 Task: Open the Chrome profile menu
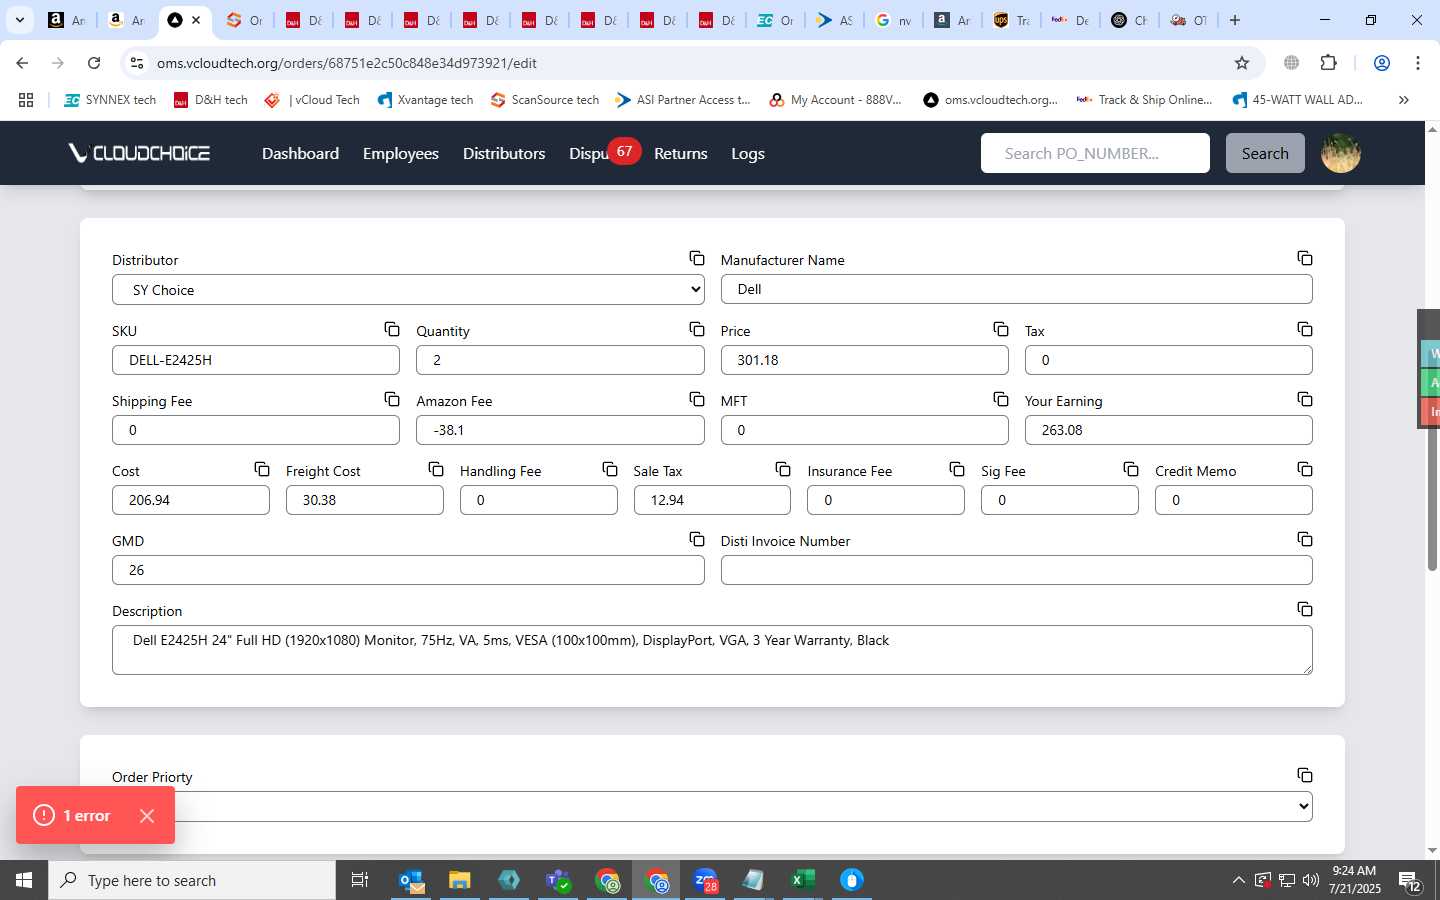click(1382, 63)
